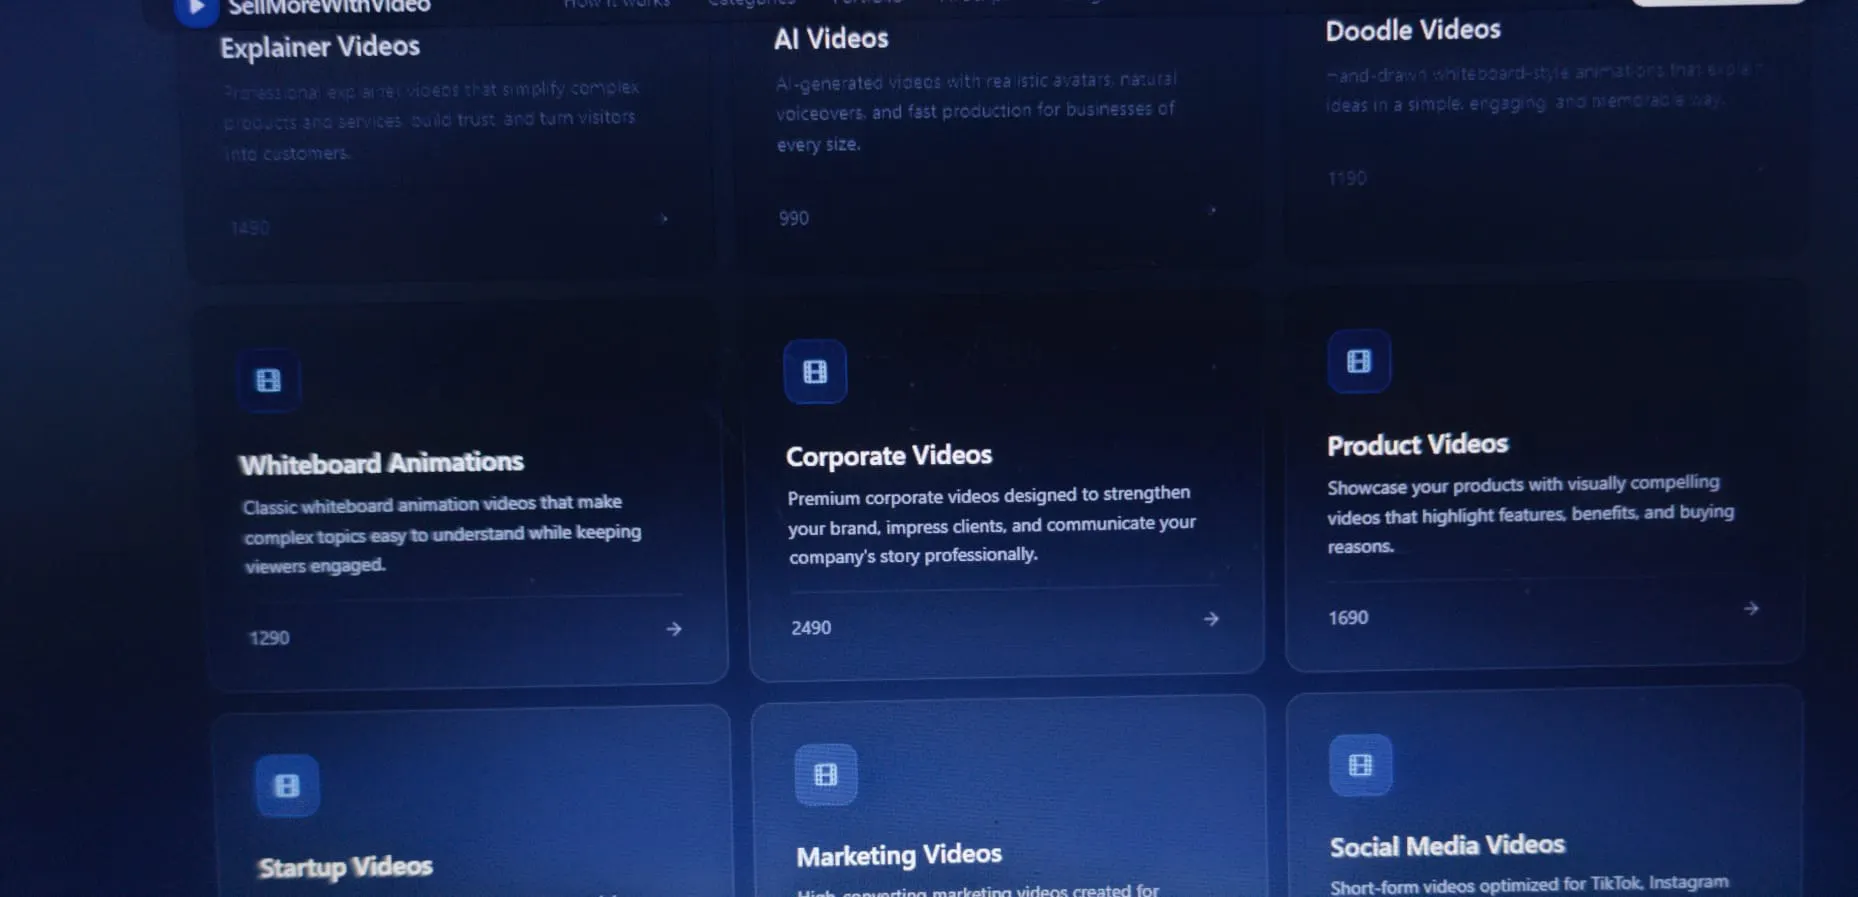The width and height of the screenshot is (1858, 897).
Task: Click the 'Classic whiteboard animation videos' description
Action: pyautogui.click(x=442, y=534)
